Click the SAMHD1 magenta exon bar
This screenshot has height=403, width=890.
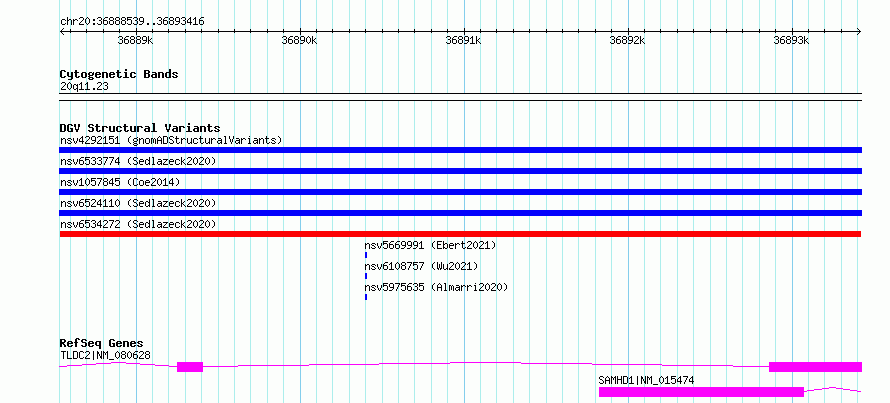click(701, 392)
